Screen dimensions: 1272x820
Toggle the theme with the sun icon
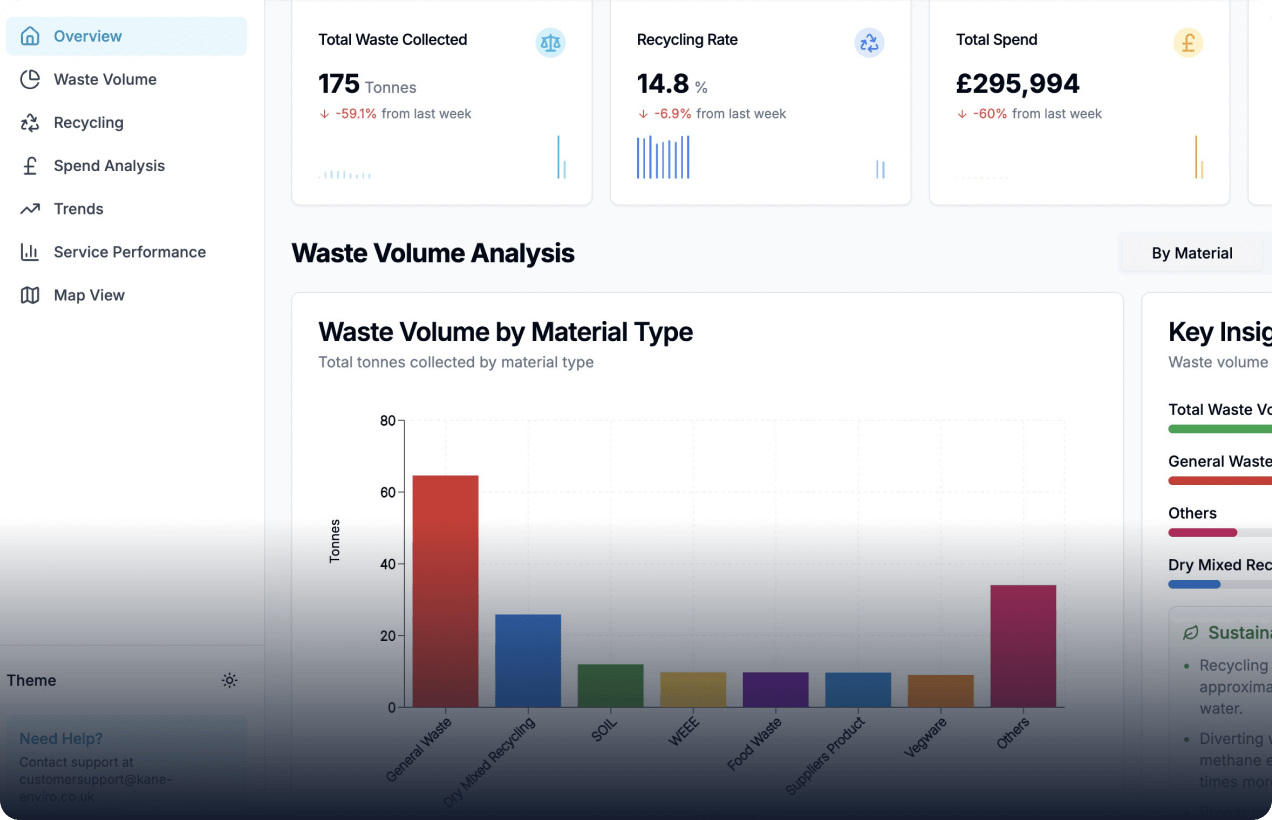[x=230, y=680]
